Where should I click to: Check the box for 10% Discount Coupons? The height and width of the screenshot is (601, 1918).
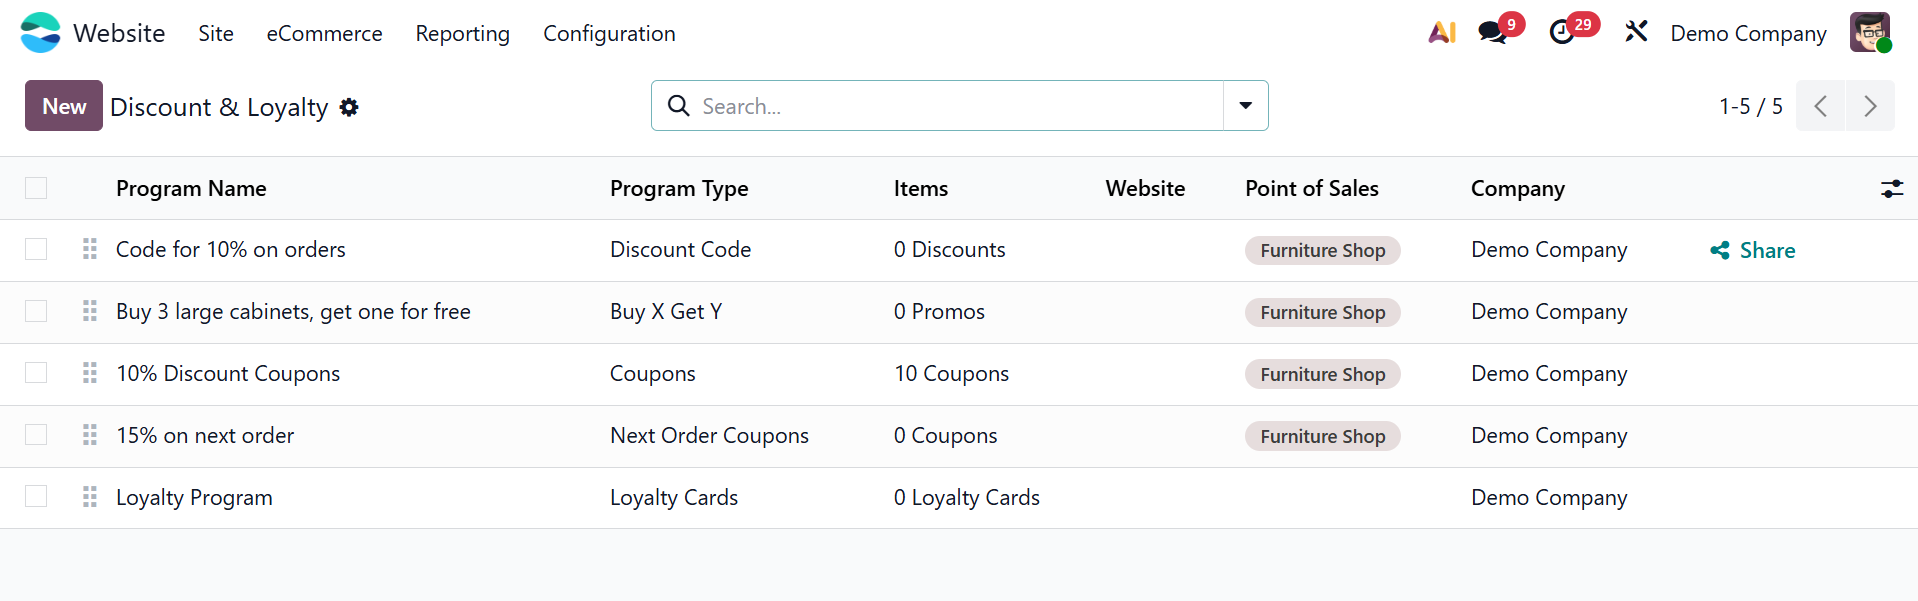[36, 373]
